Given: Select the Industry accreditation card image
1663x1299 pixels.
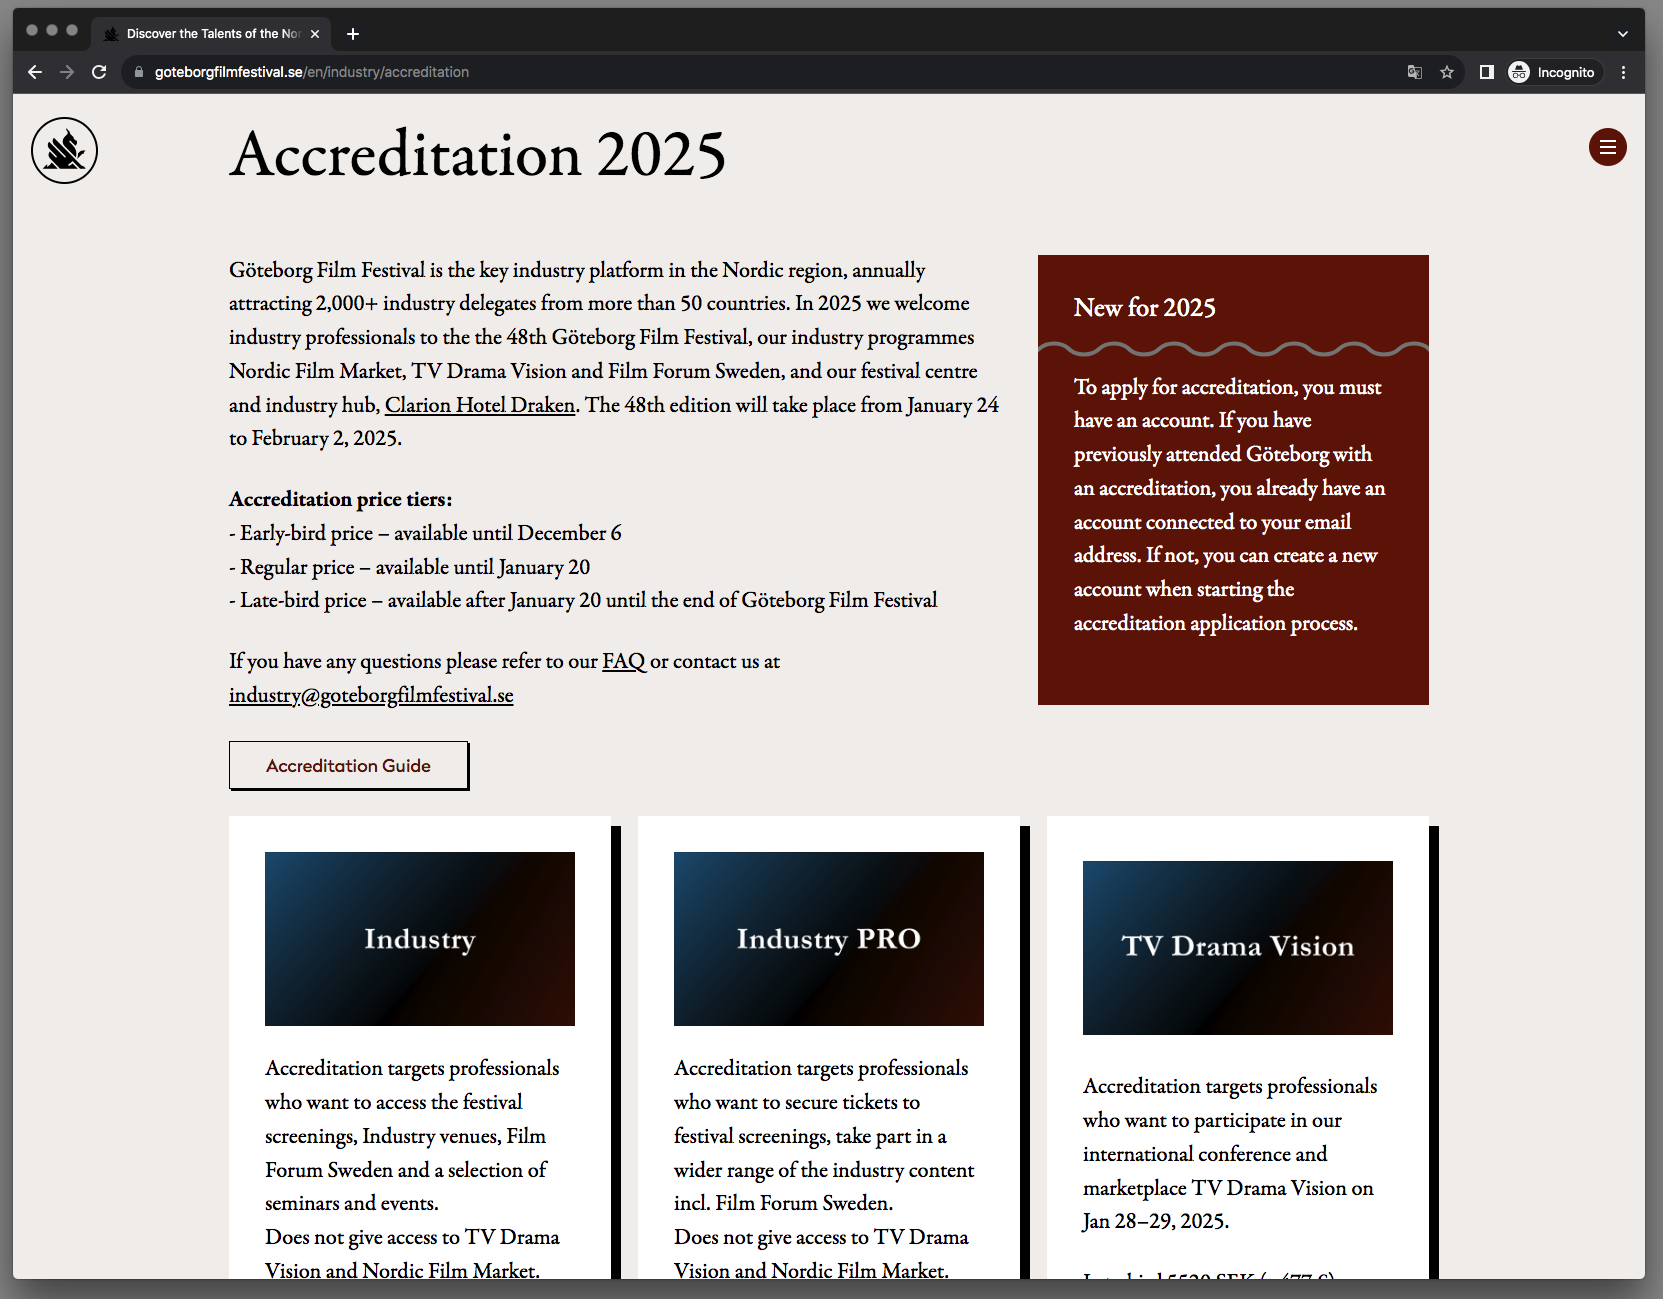Looking at the screenshot, I should tap(420, 939).
